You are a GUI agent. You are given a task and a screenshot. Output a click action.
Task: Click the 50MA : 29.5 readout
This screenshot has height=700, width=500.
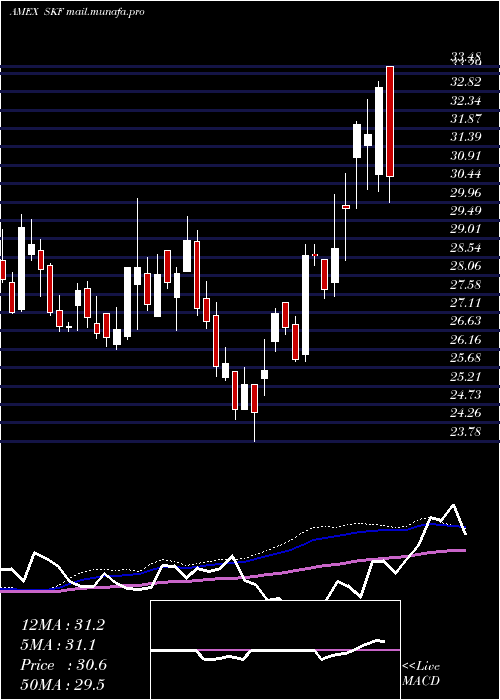click(x=63, y=684)
